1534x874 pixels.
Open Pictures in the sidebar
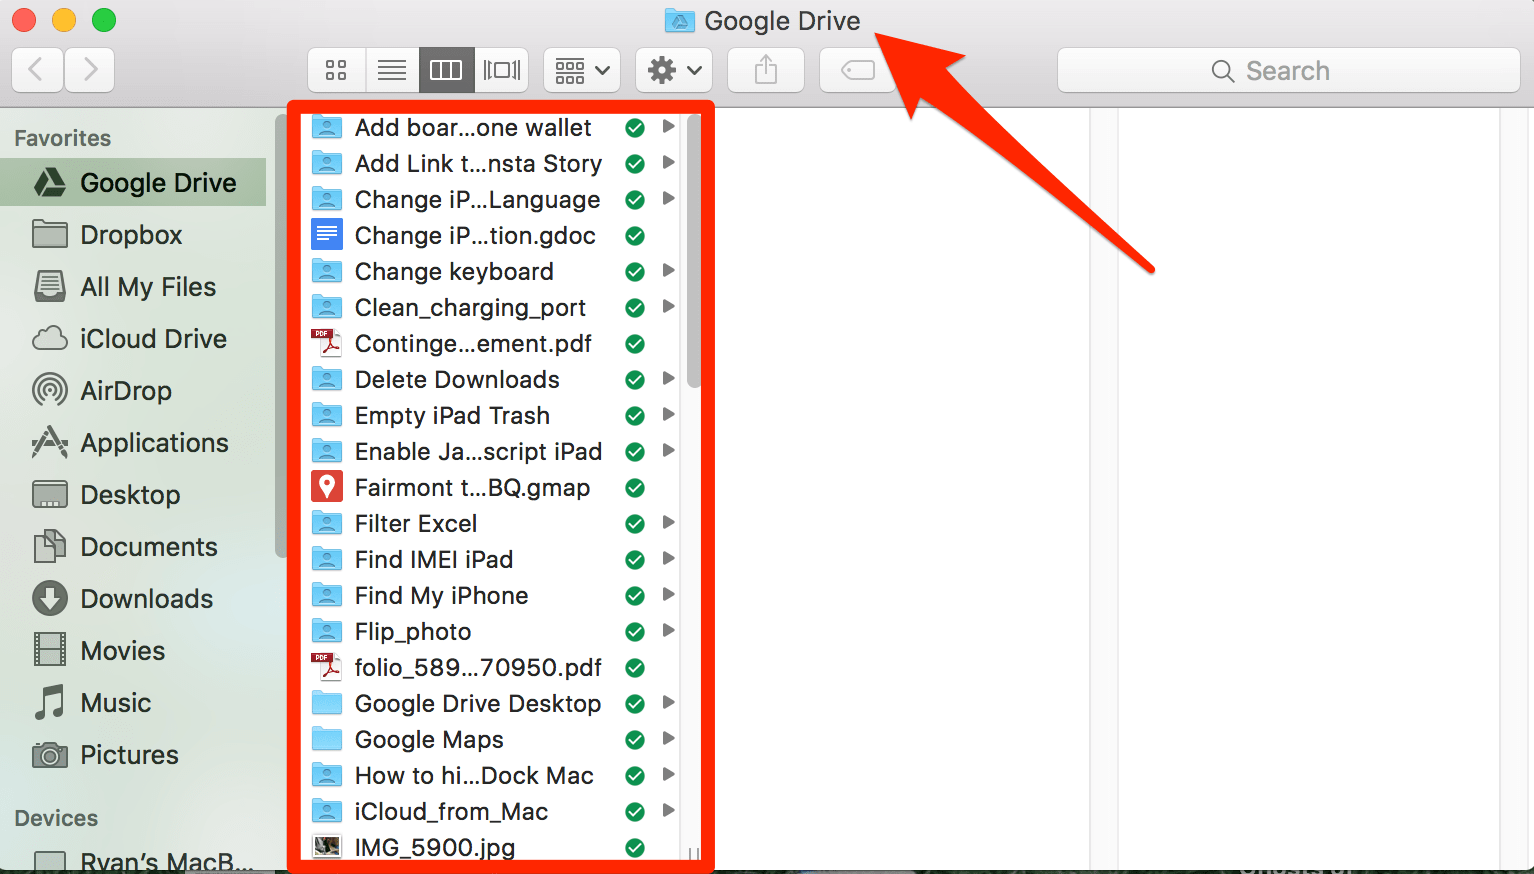(133, 755)
